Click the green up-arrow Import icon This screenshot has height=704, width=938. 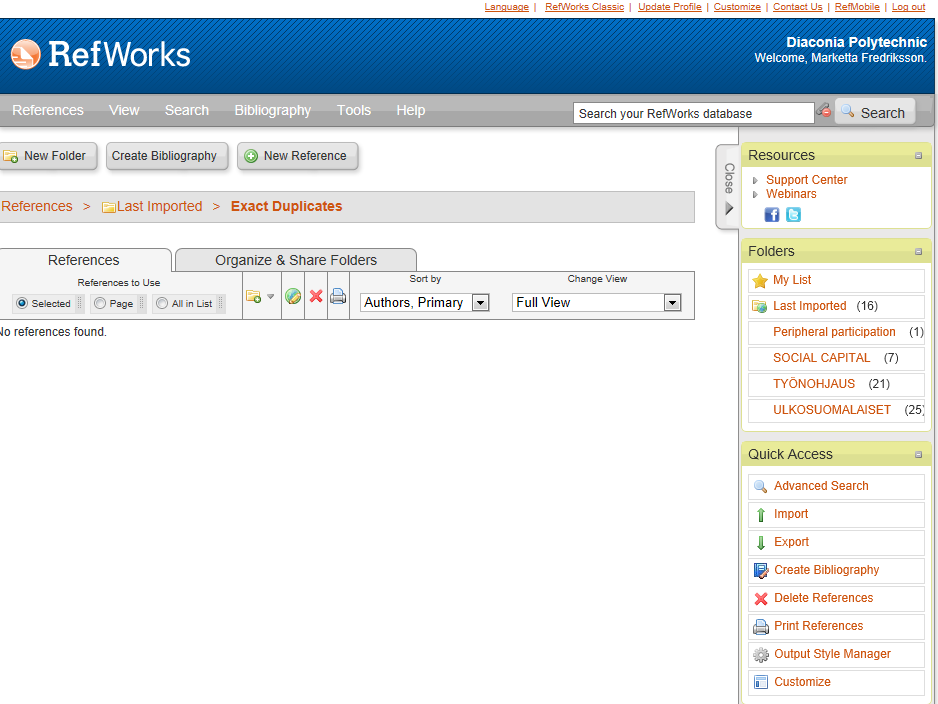point(761,514)
